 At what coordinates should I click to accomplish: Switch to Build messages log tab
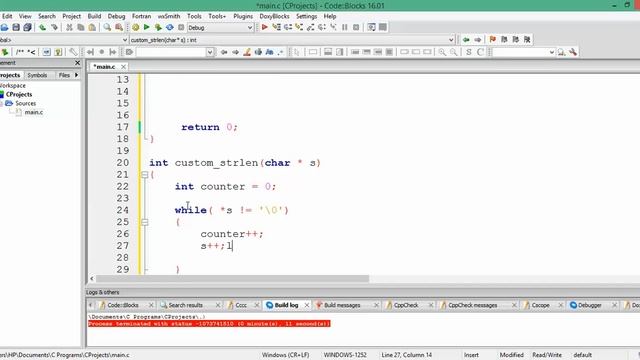click(342, 305)
